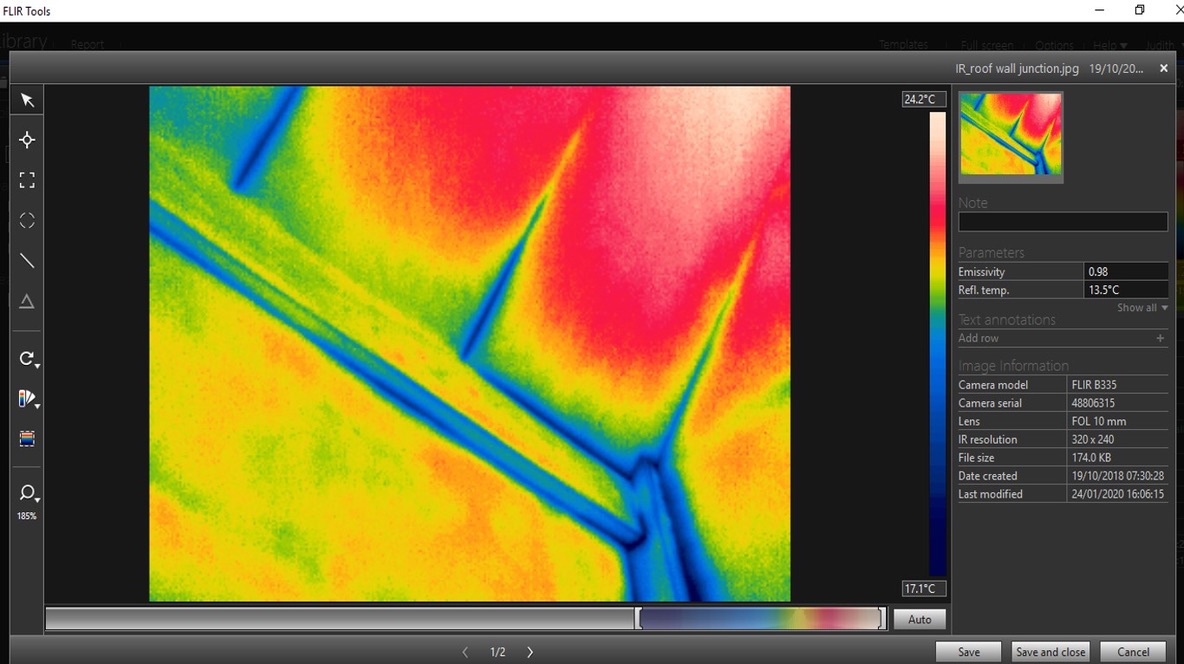Open the color palette tool
The image size is (1184, 664).
click(25, 398)
